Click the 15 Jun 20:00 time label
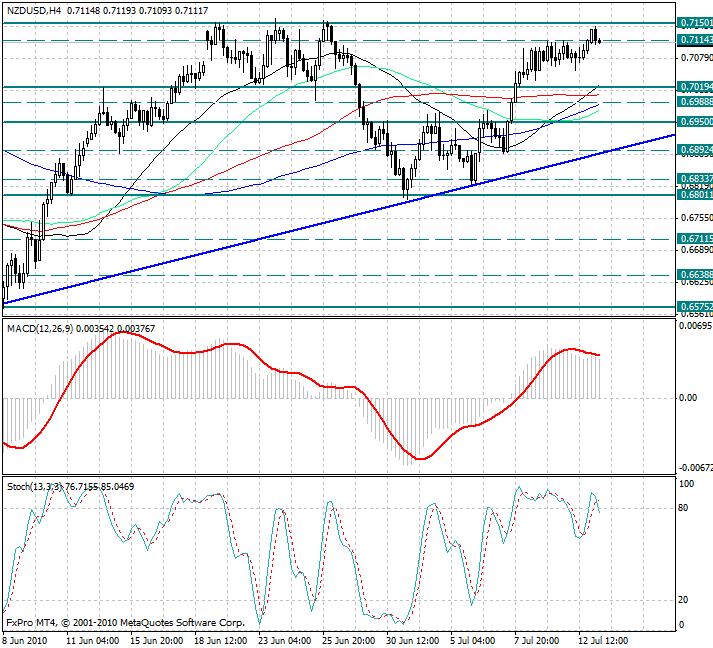This screenshot has width=713, height=648. (x=157, y=641)
